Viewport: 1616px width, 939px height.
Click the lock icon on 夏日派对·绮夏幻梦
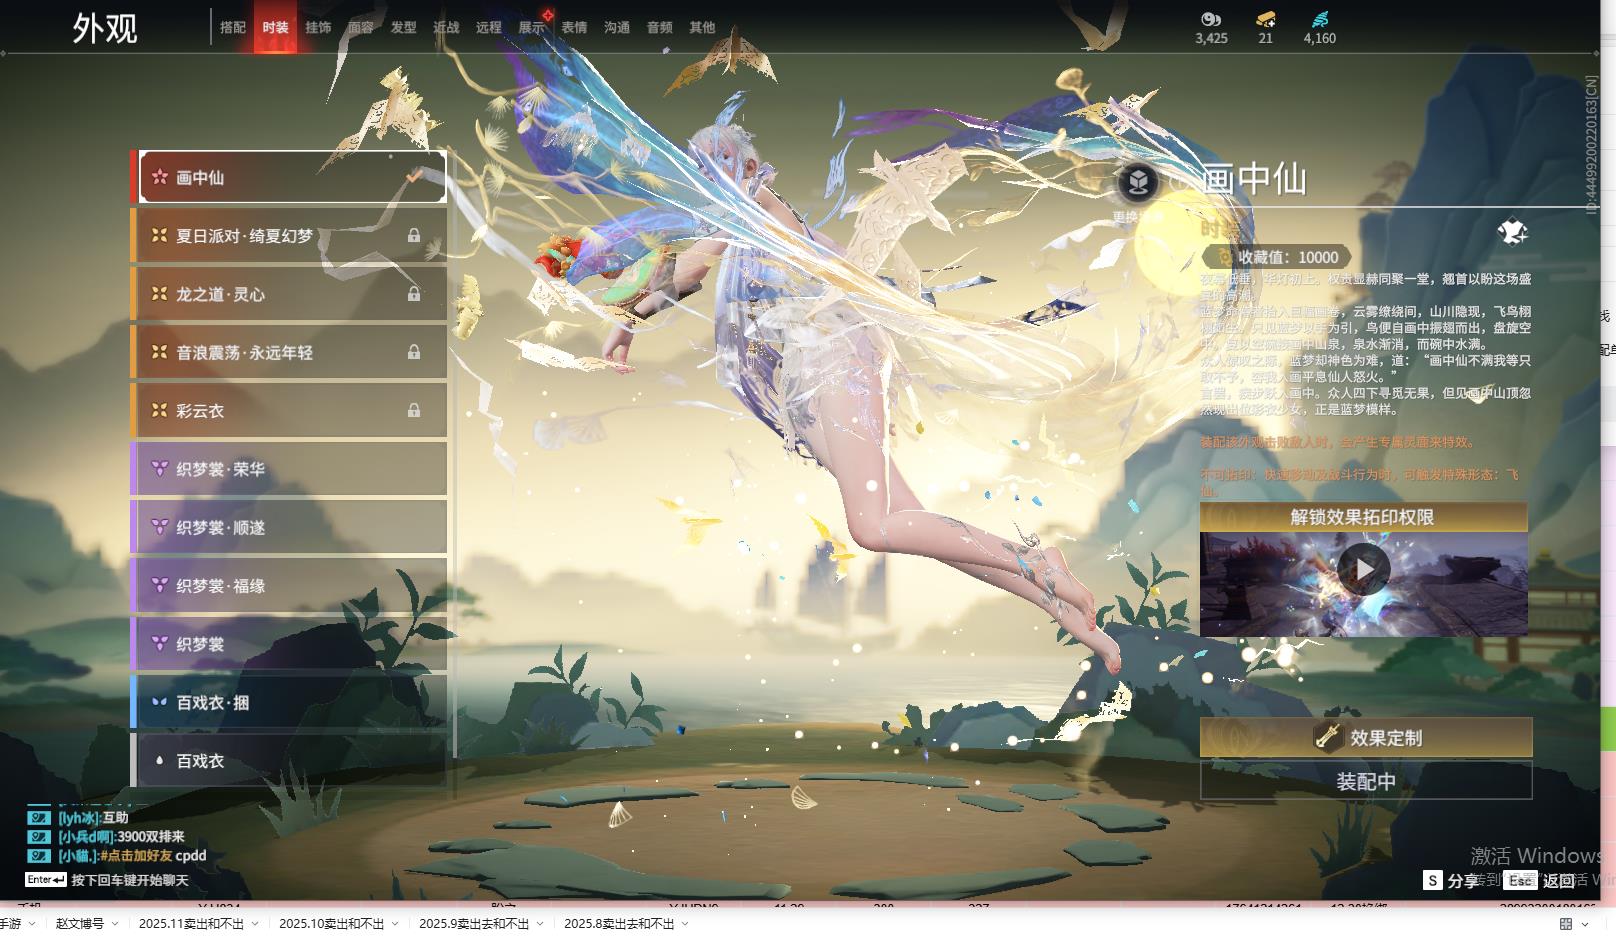[414, 236]
